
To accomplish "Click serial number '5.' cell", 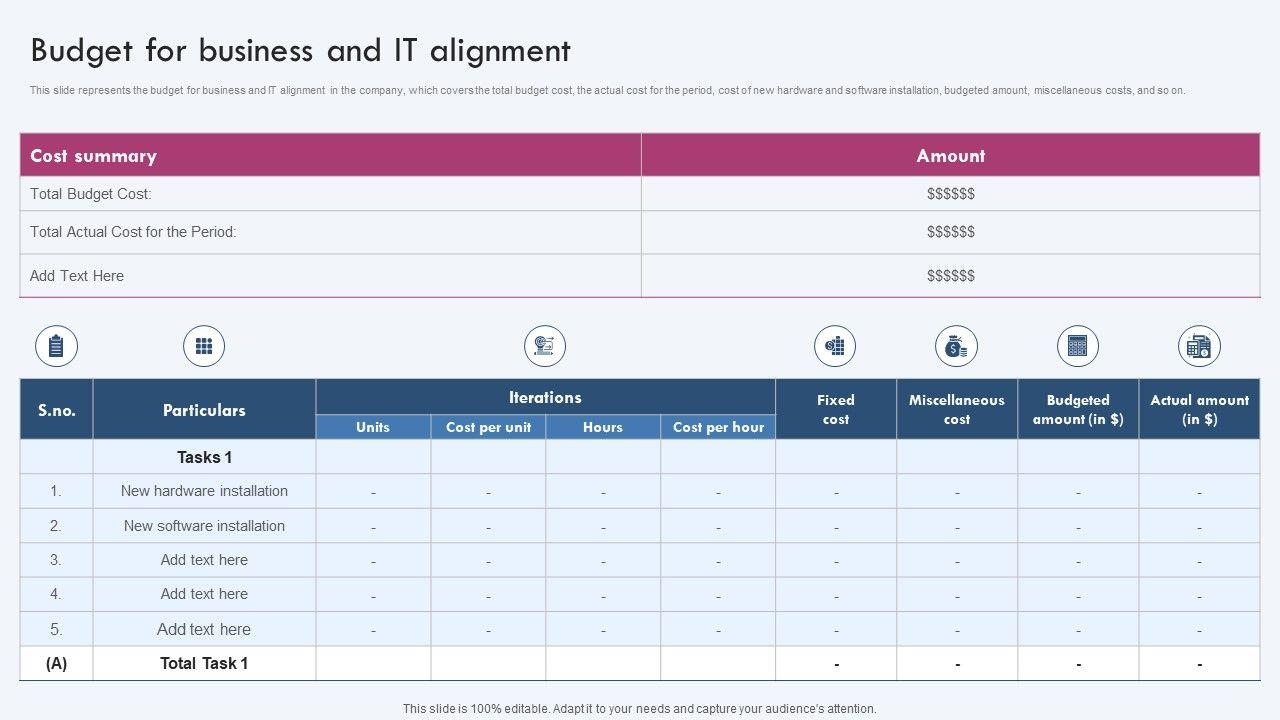I will point(56,629).
